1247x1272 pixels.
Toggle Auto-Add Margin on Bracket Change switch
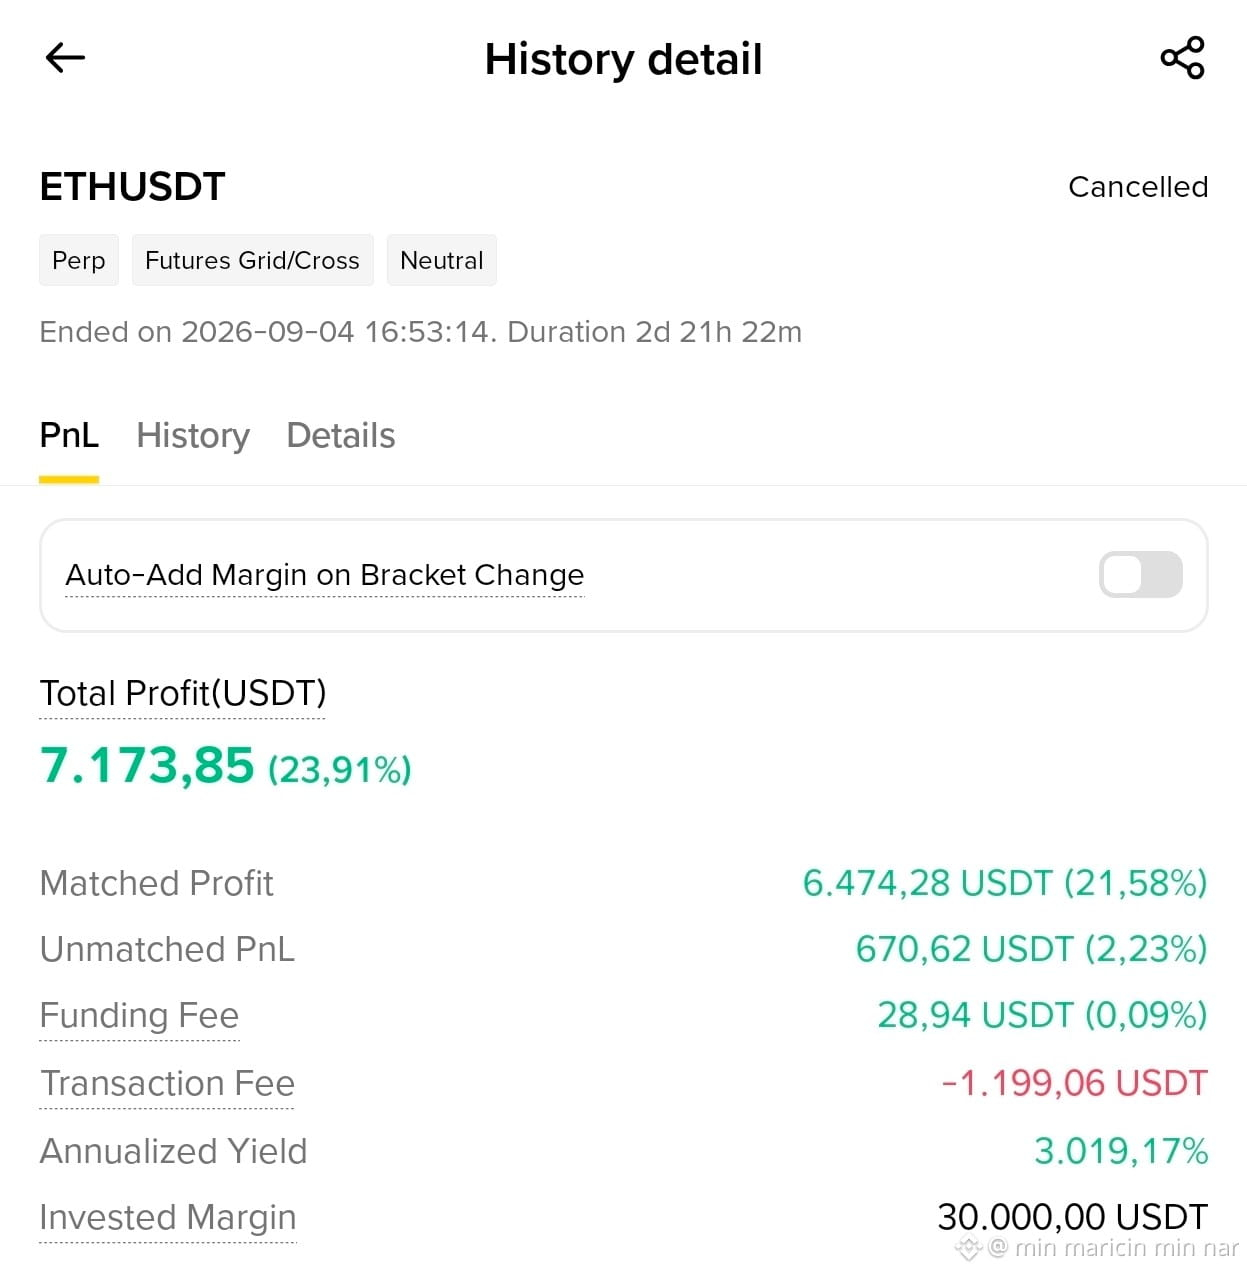(1140, 575)
